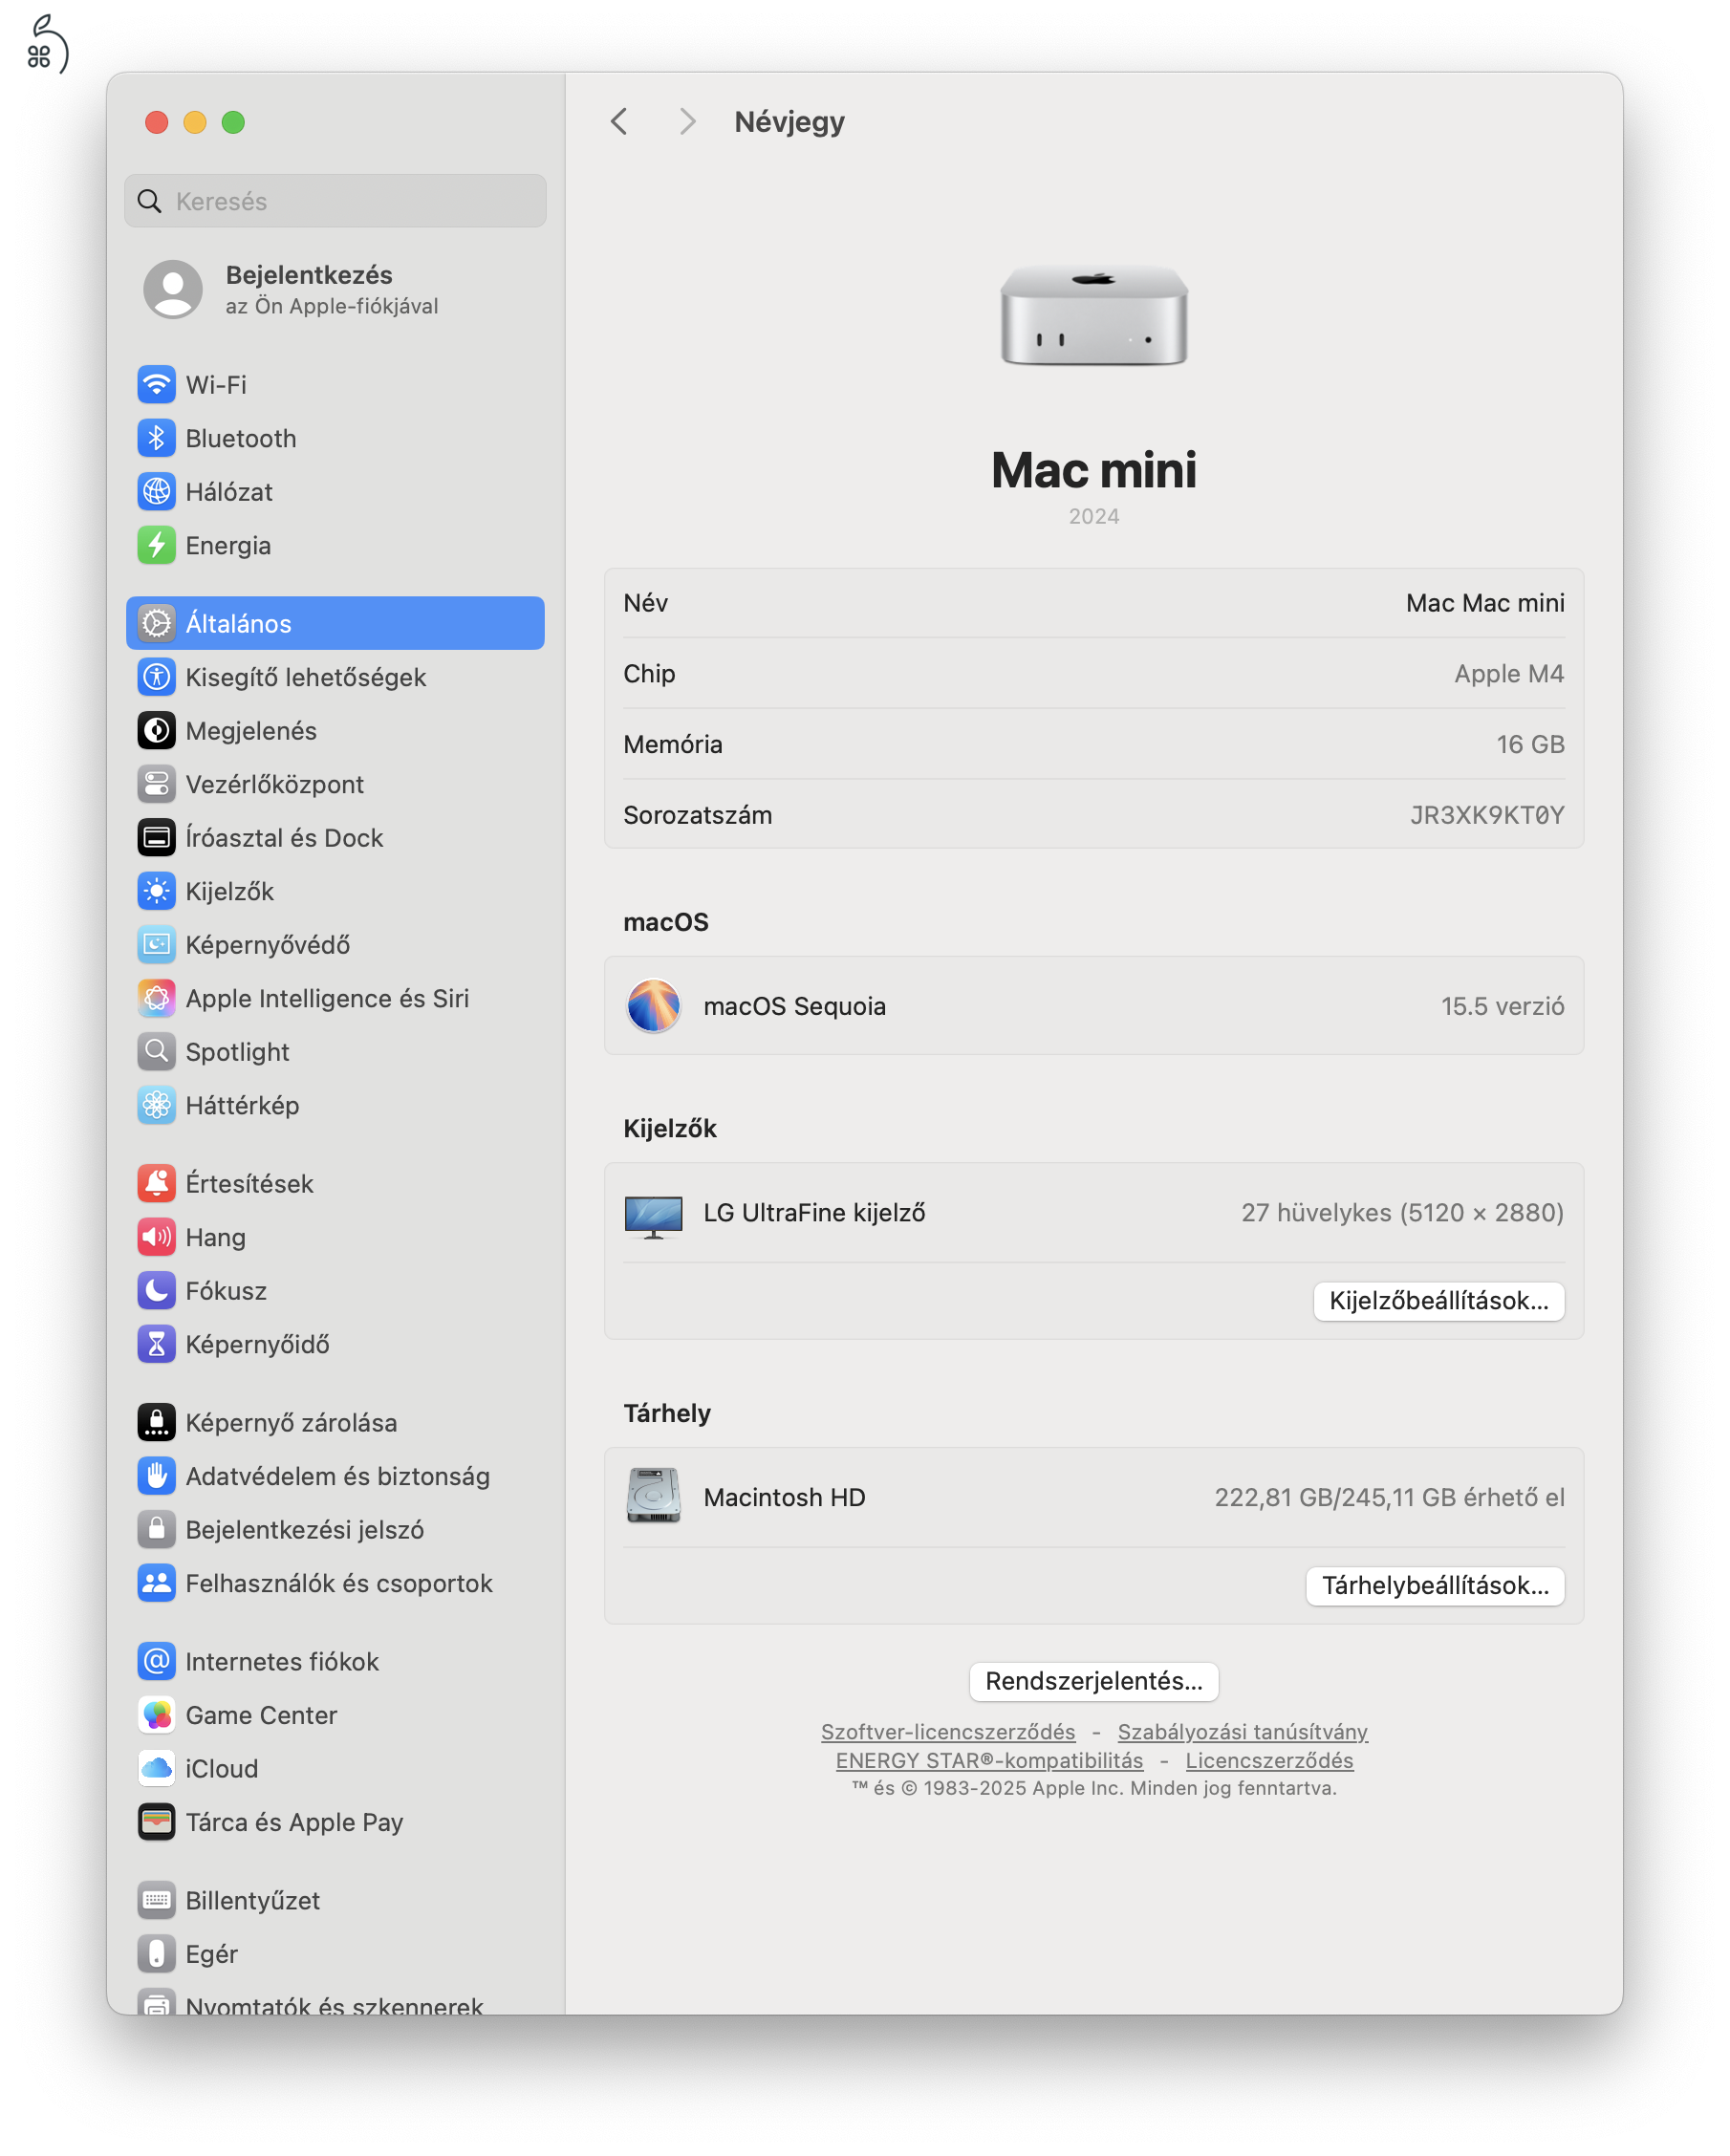The height and width of the screenshot is (2156, 1730).
Task: Open Képernyő zárolása lock screen icon
Action: [156, 1423]
